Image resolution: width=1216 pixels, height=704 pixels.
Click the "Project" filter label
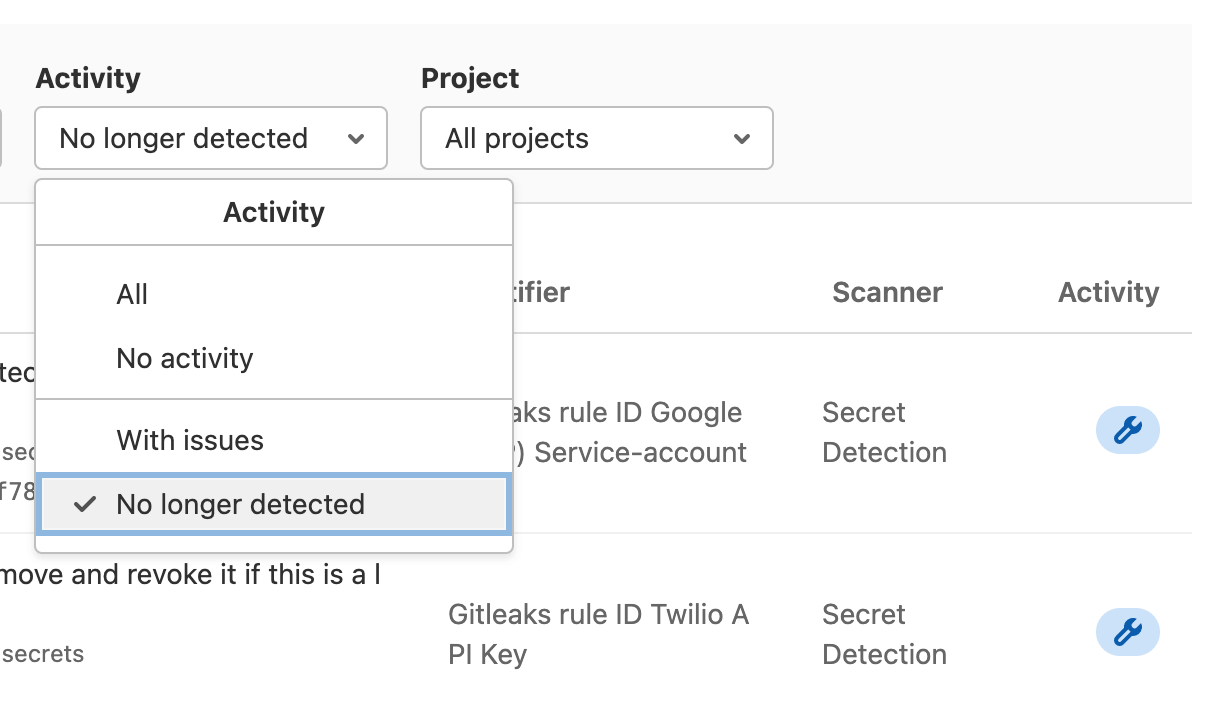pos(469,77)
